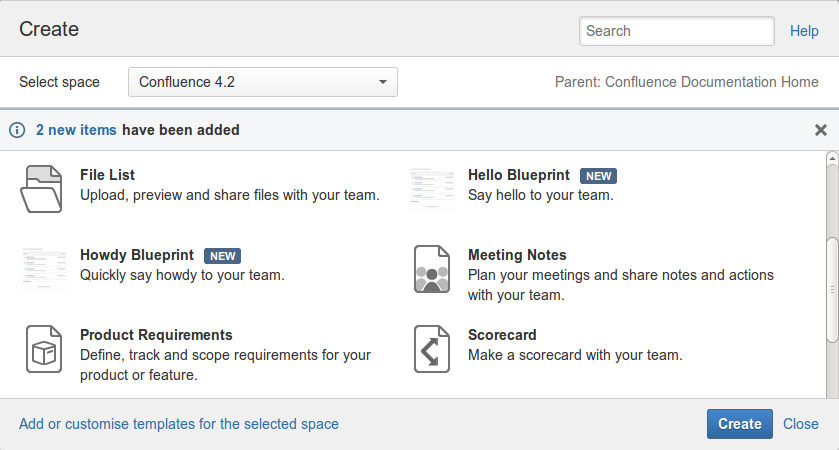Click the info icon in notification bar
Screen dimensions: 839x450
click(17, 130)
